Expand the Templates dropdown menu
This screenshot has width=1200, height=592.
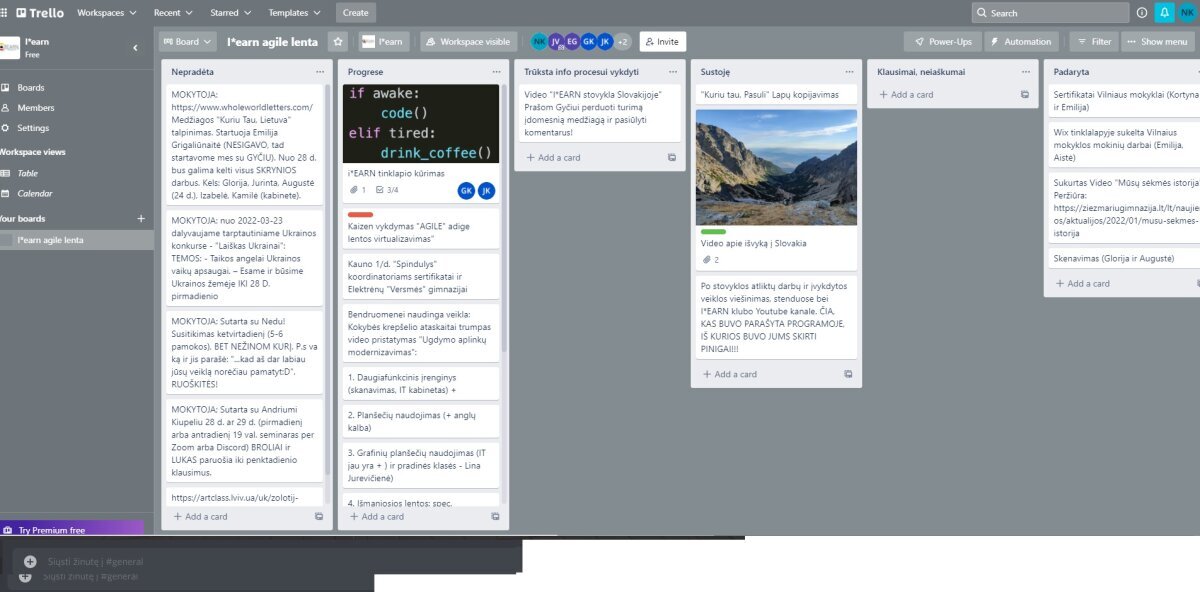pos(294,13)
